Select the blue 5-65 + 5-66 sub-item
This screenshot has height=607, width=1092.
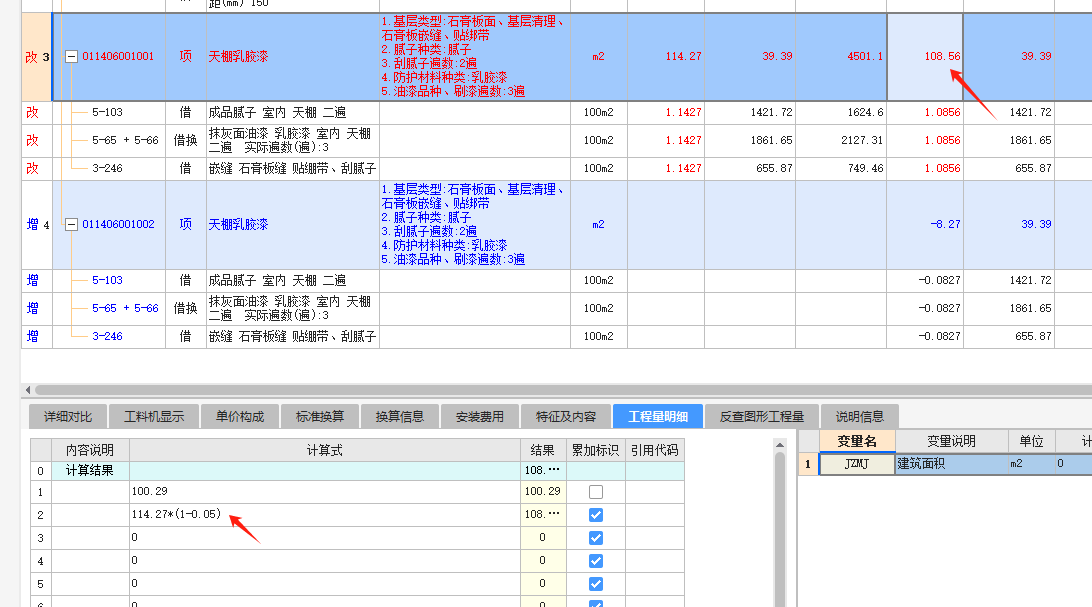[125, 308]
